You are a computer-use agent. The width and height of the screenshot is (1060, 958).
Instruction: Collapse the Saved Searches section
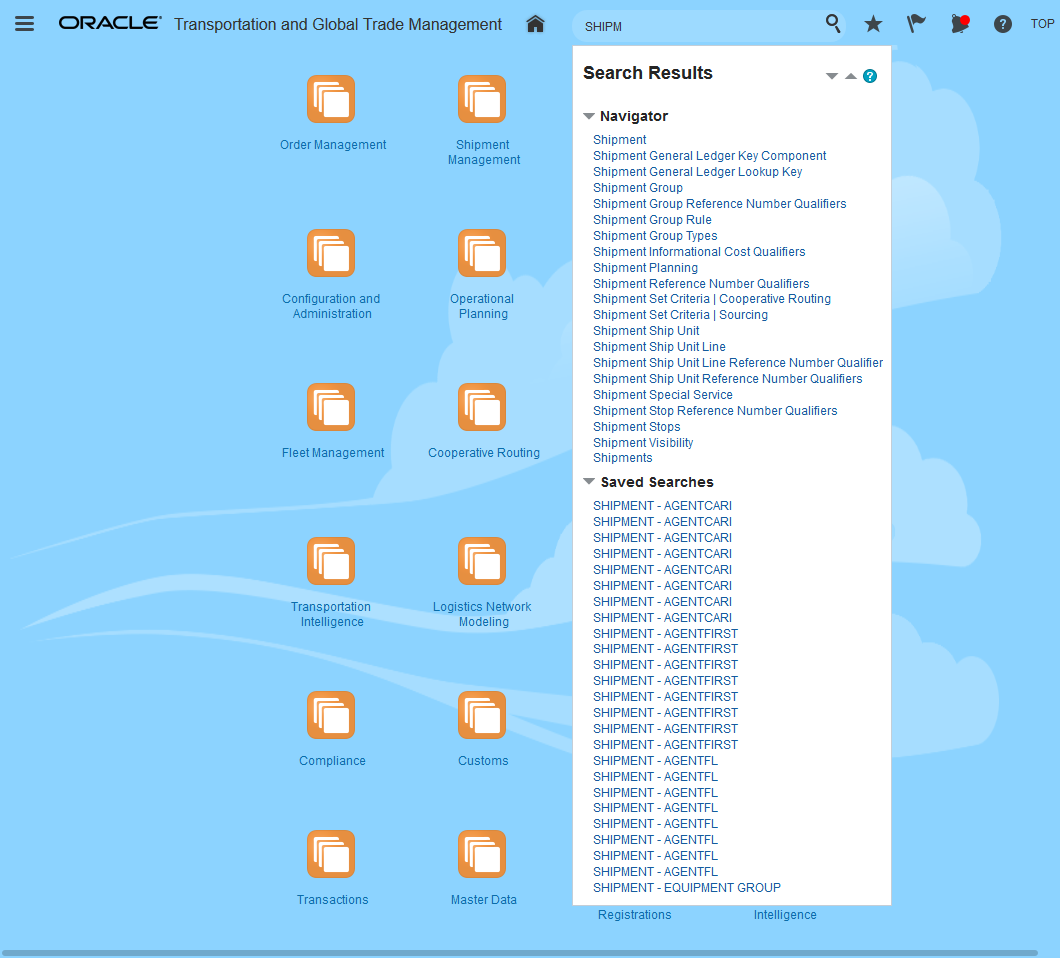click(x=589, y=481)
